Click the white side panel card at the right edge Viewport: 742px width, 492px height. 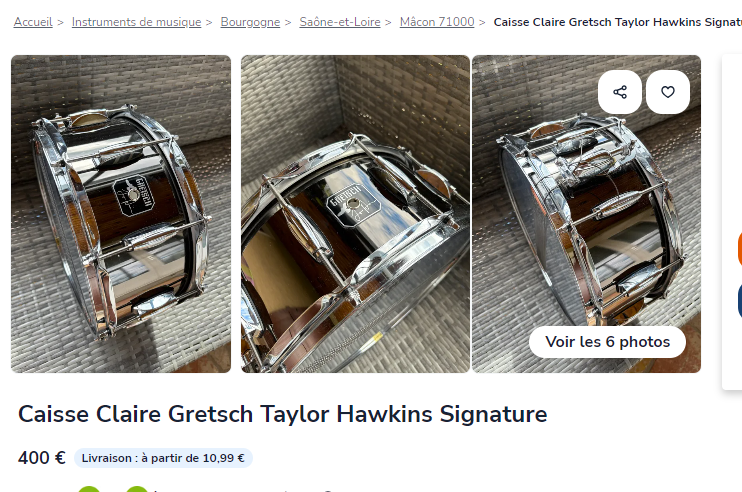[x=732, y=222]
